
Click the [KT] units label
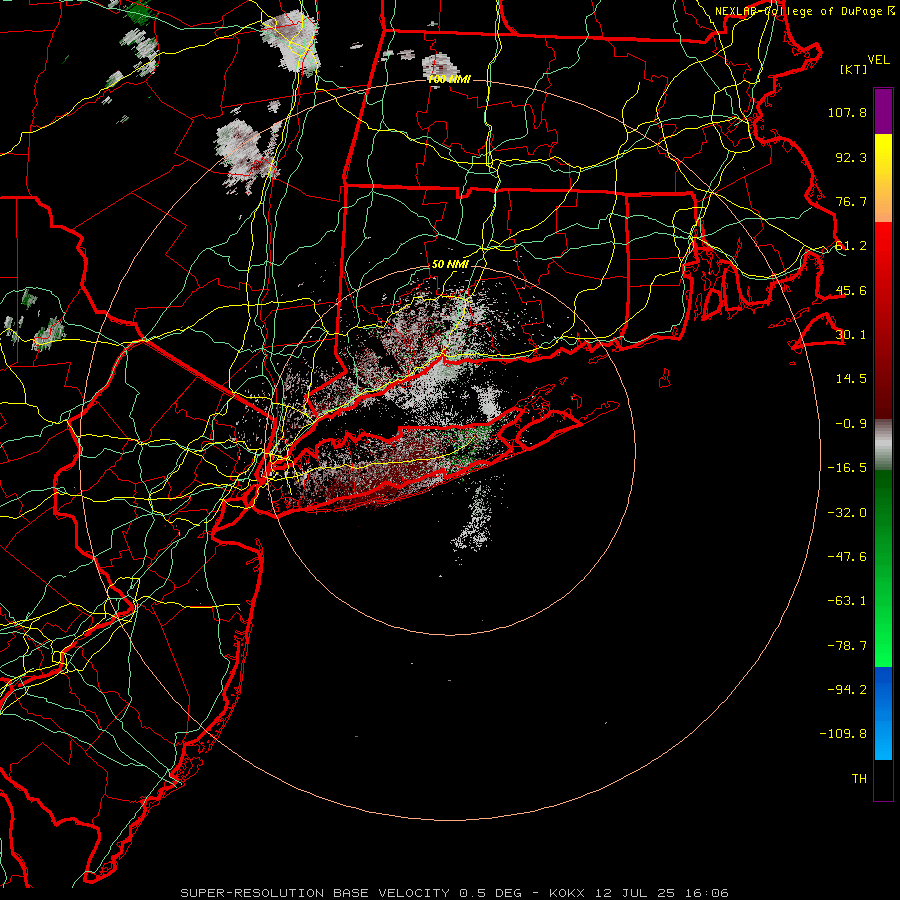pos(854,69)
